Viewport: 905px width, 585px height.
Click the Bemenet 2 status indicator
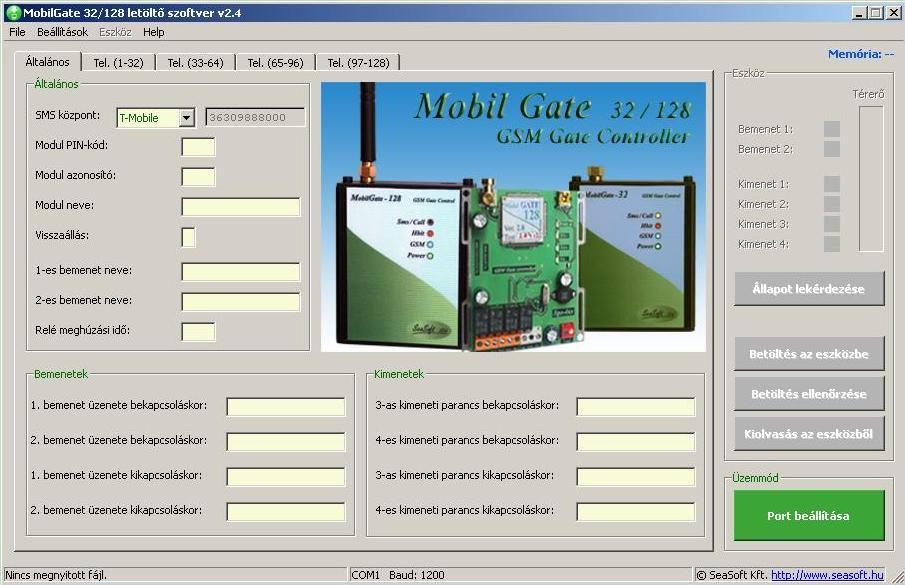tap(832, 149)
